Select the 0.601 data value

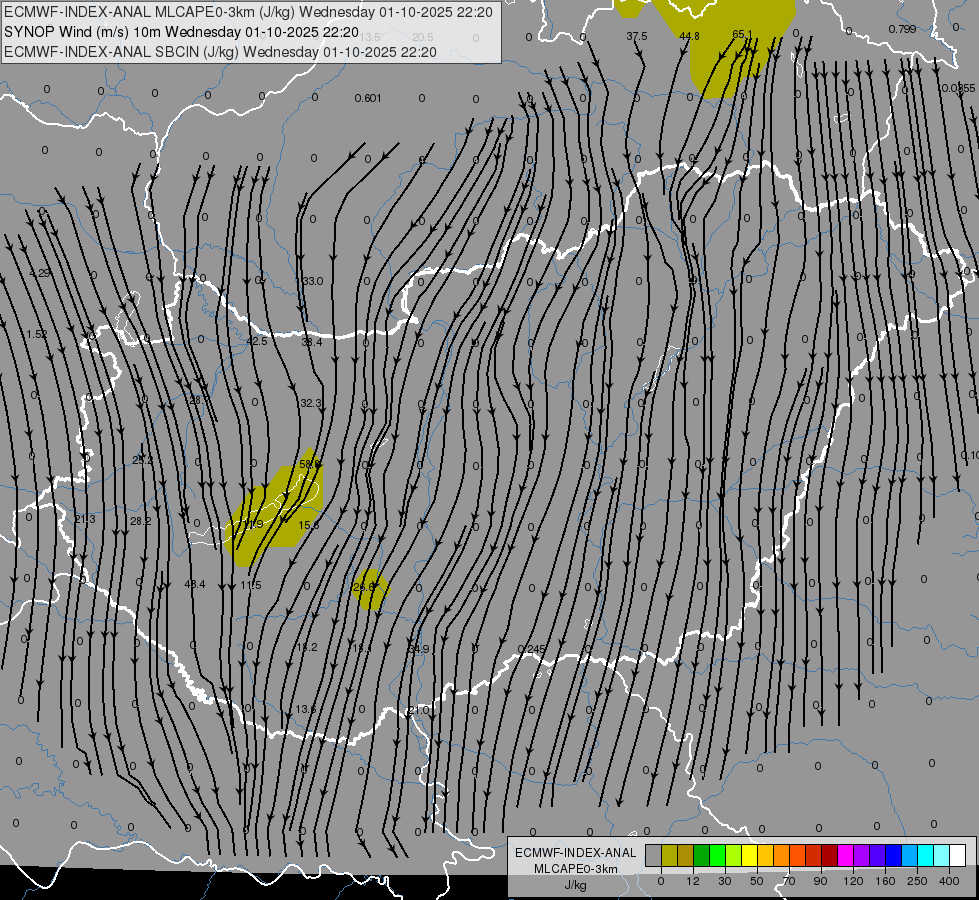(367, 98)
